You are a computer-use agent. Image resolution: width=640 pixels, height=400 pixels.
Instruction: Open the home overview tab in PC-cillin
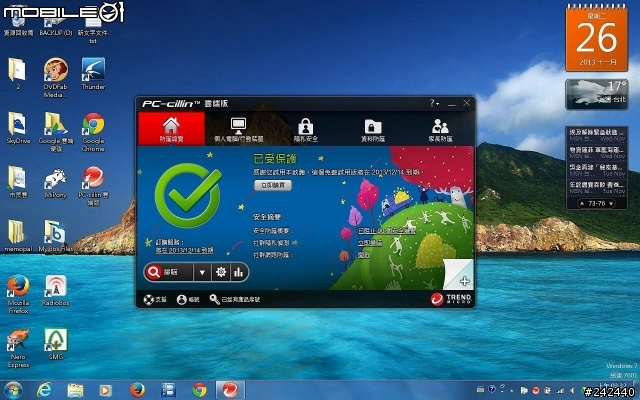click(x=171, y=129)
